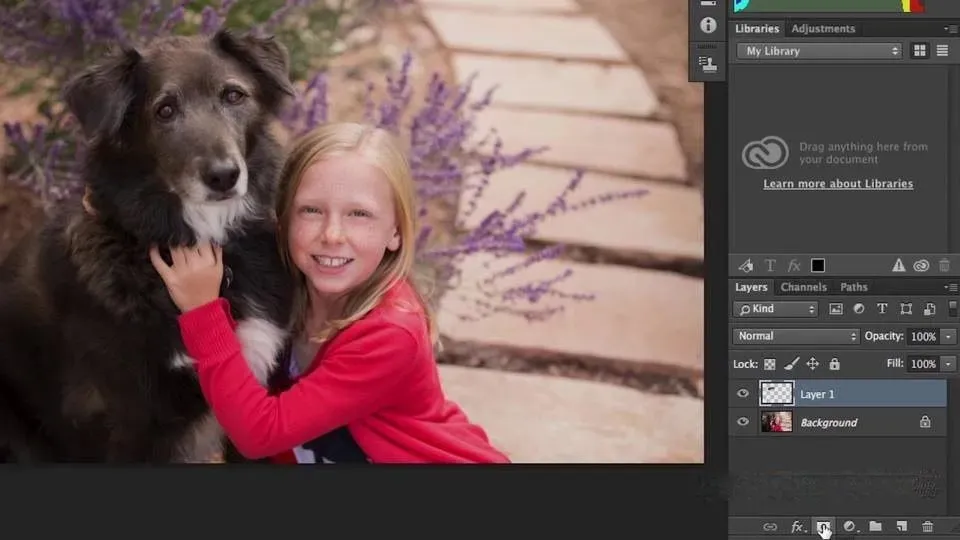Open Learn more about Libraries link
Image resolution: width=960 pixels, height=540 pixels.
[838, 184]
